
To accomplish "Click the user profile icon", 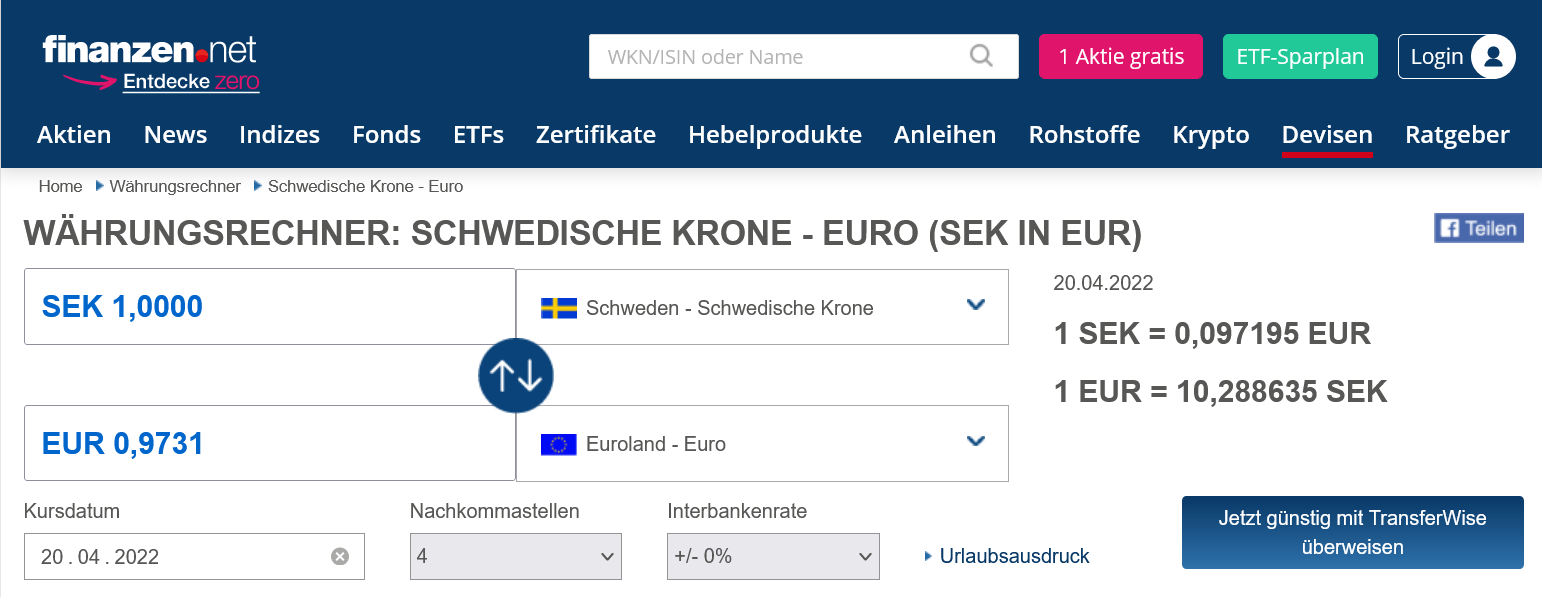I will pos(1493,57).
